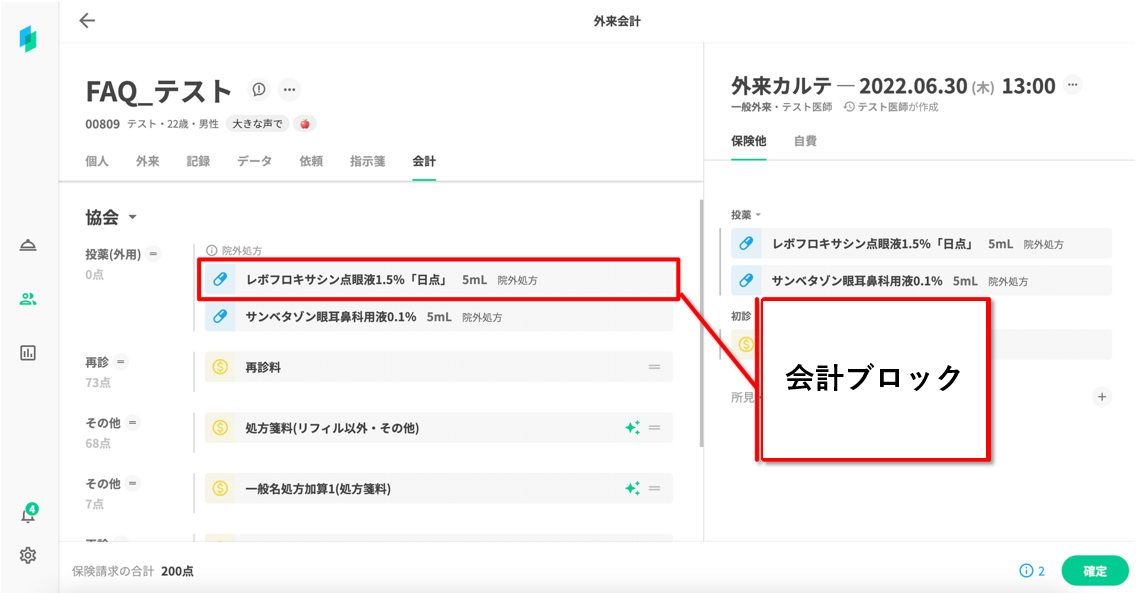Image resolution: width=1136 pixels, height=593 pixels.
Task: Click coin icon of 処方箋料 row
Action: click(x=220, y=428)
